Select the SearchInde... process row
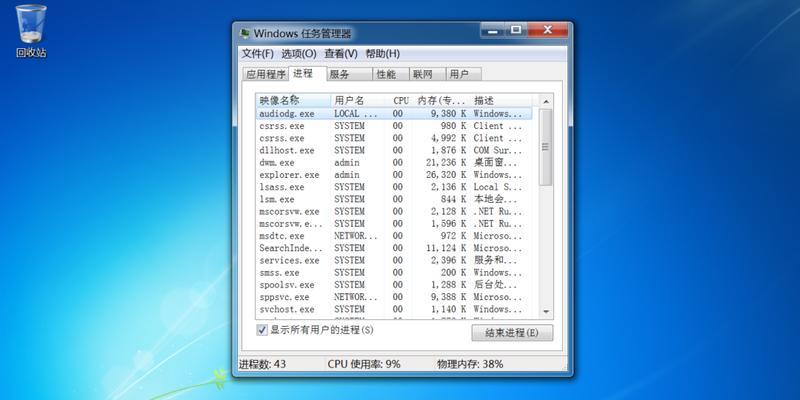 (x=394, y=248)
